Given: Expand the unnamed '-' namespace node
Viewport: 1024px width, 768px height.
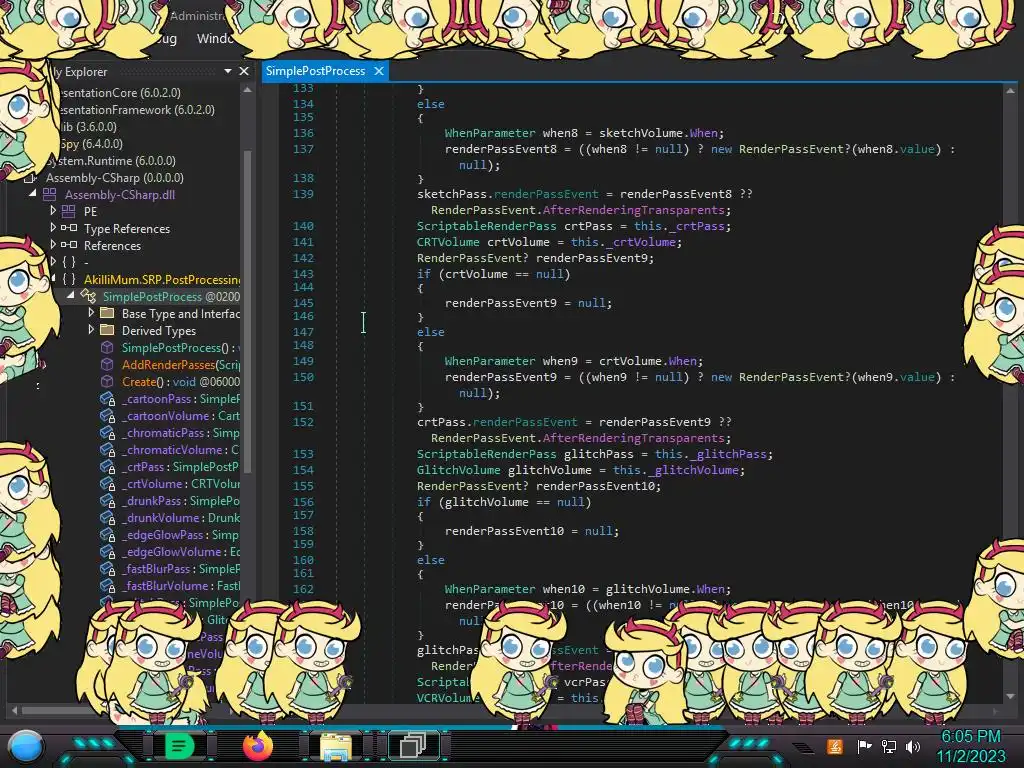Looking at the screenshot, I should click(x=53, y=262).
